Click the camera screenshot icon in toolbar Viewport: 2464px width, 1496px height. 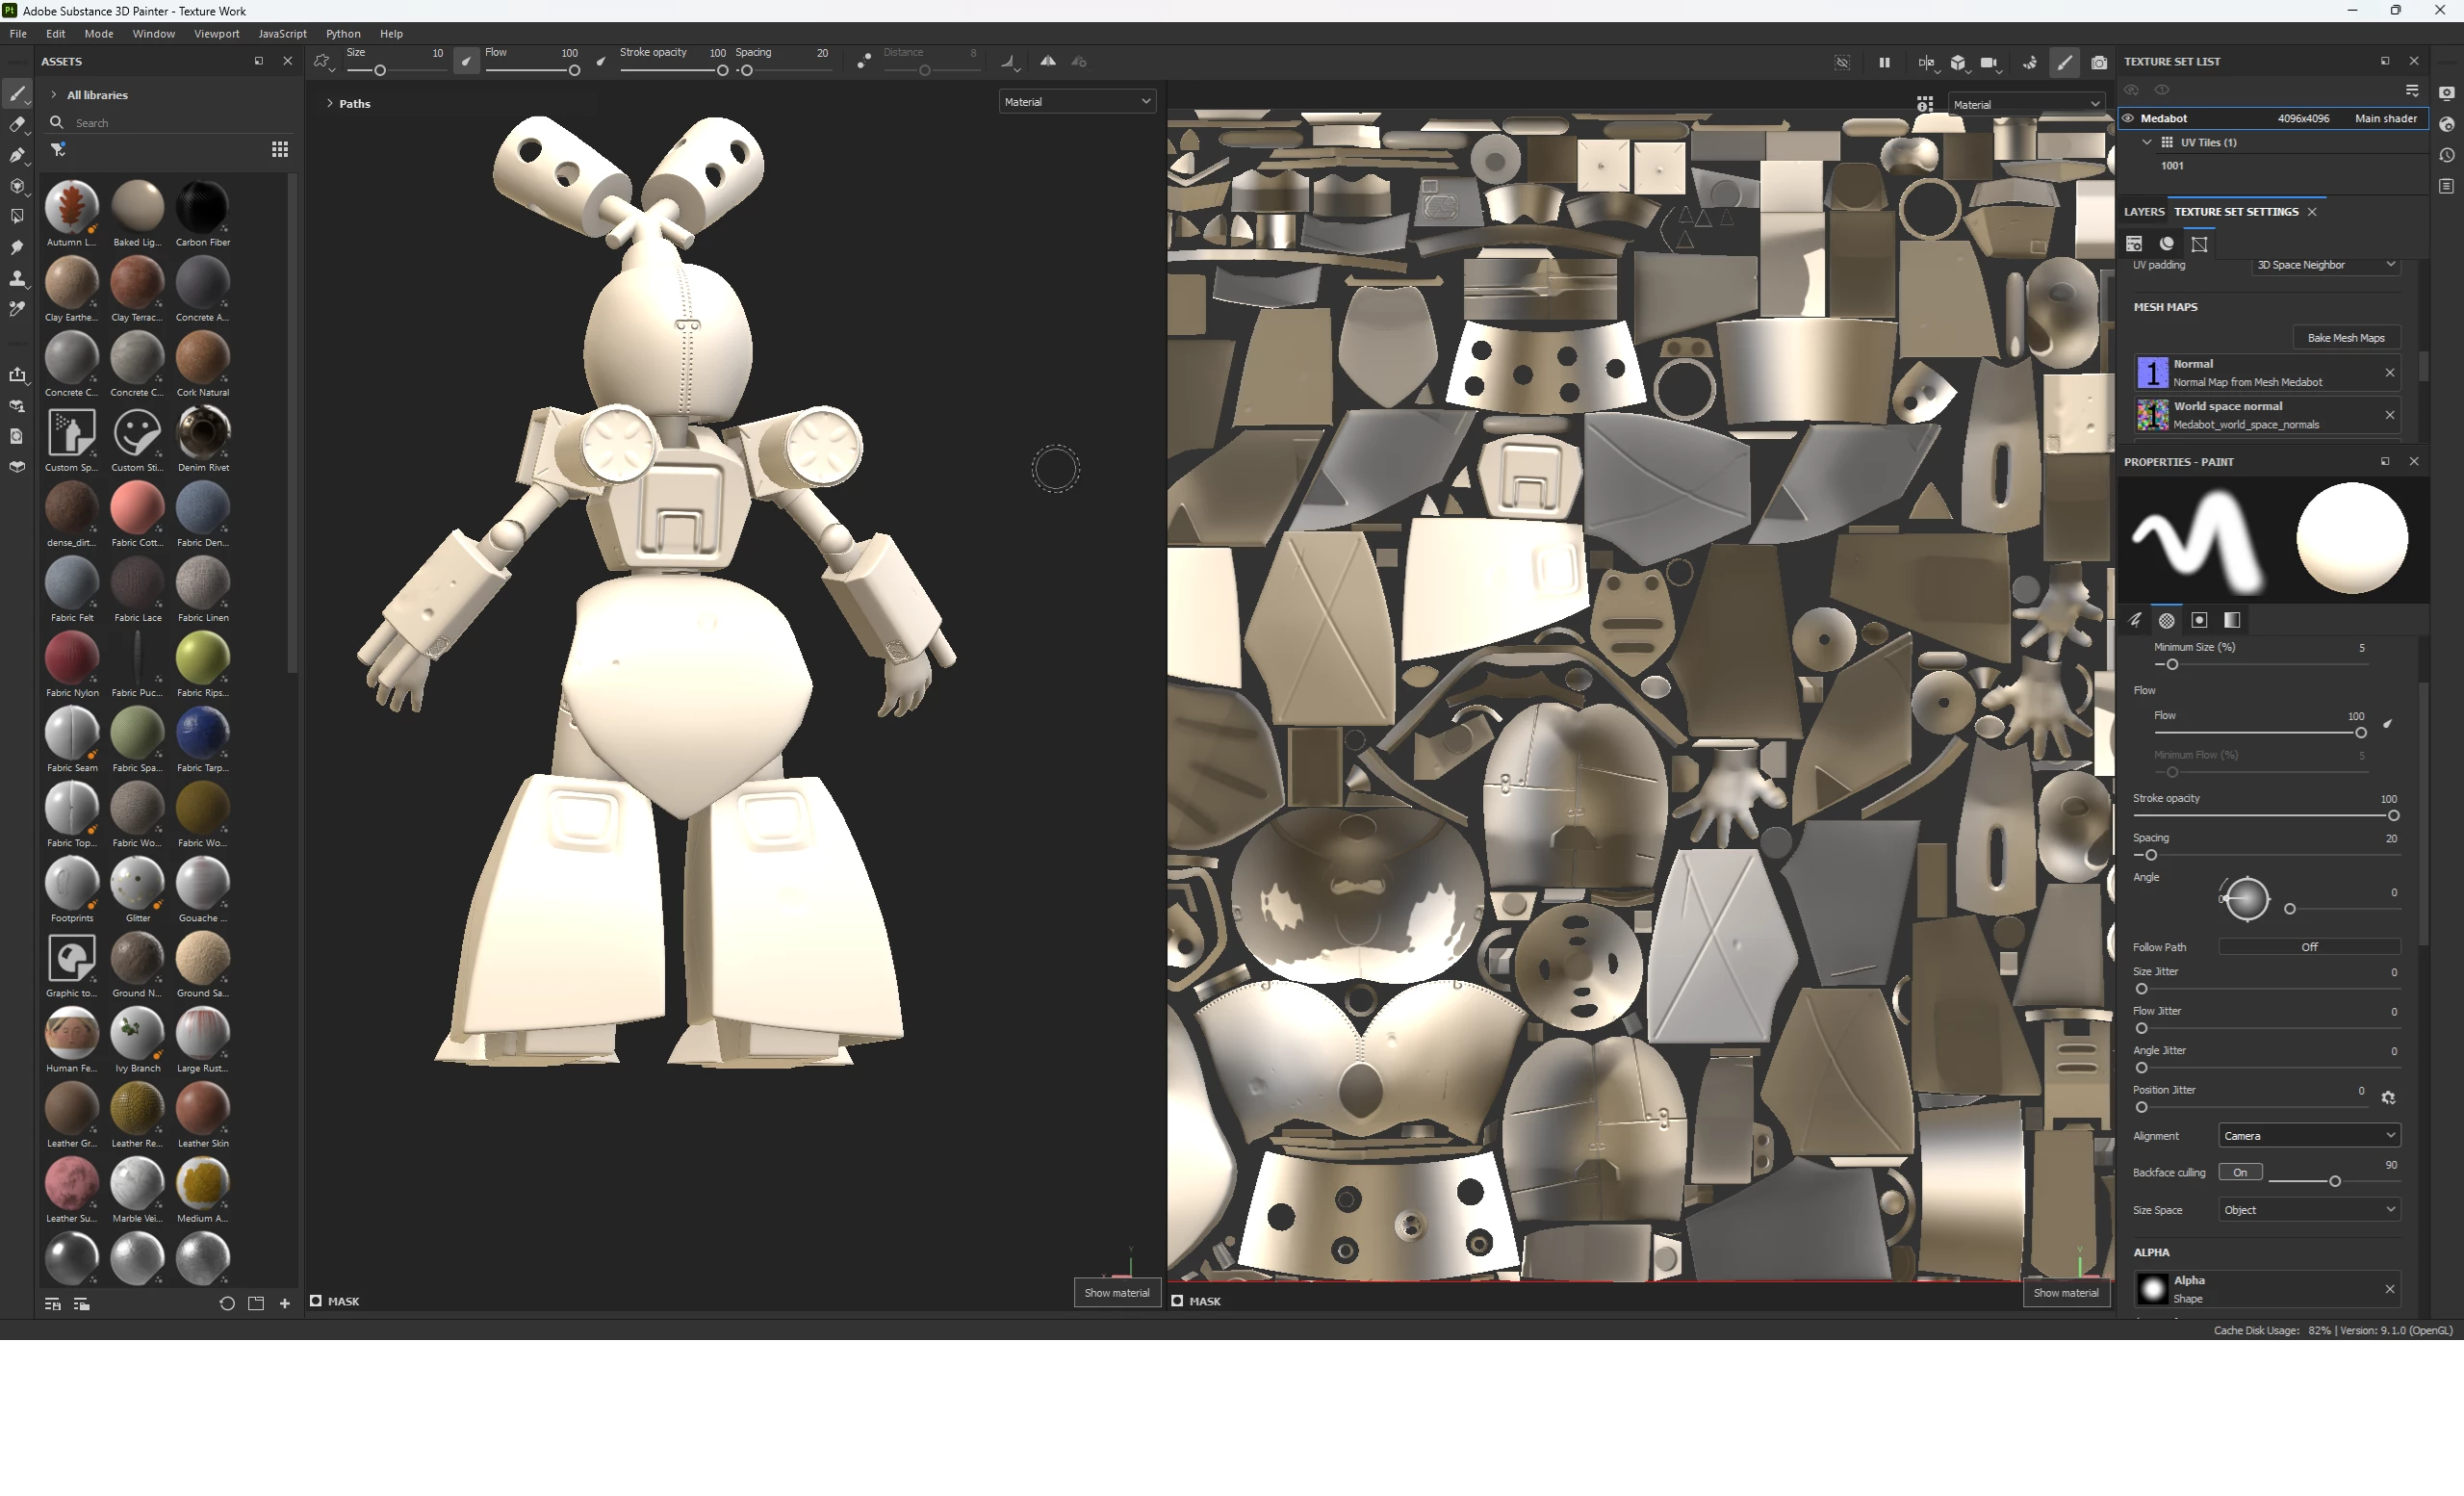coord(2099,62)
